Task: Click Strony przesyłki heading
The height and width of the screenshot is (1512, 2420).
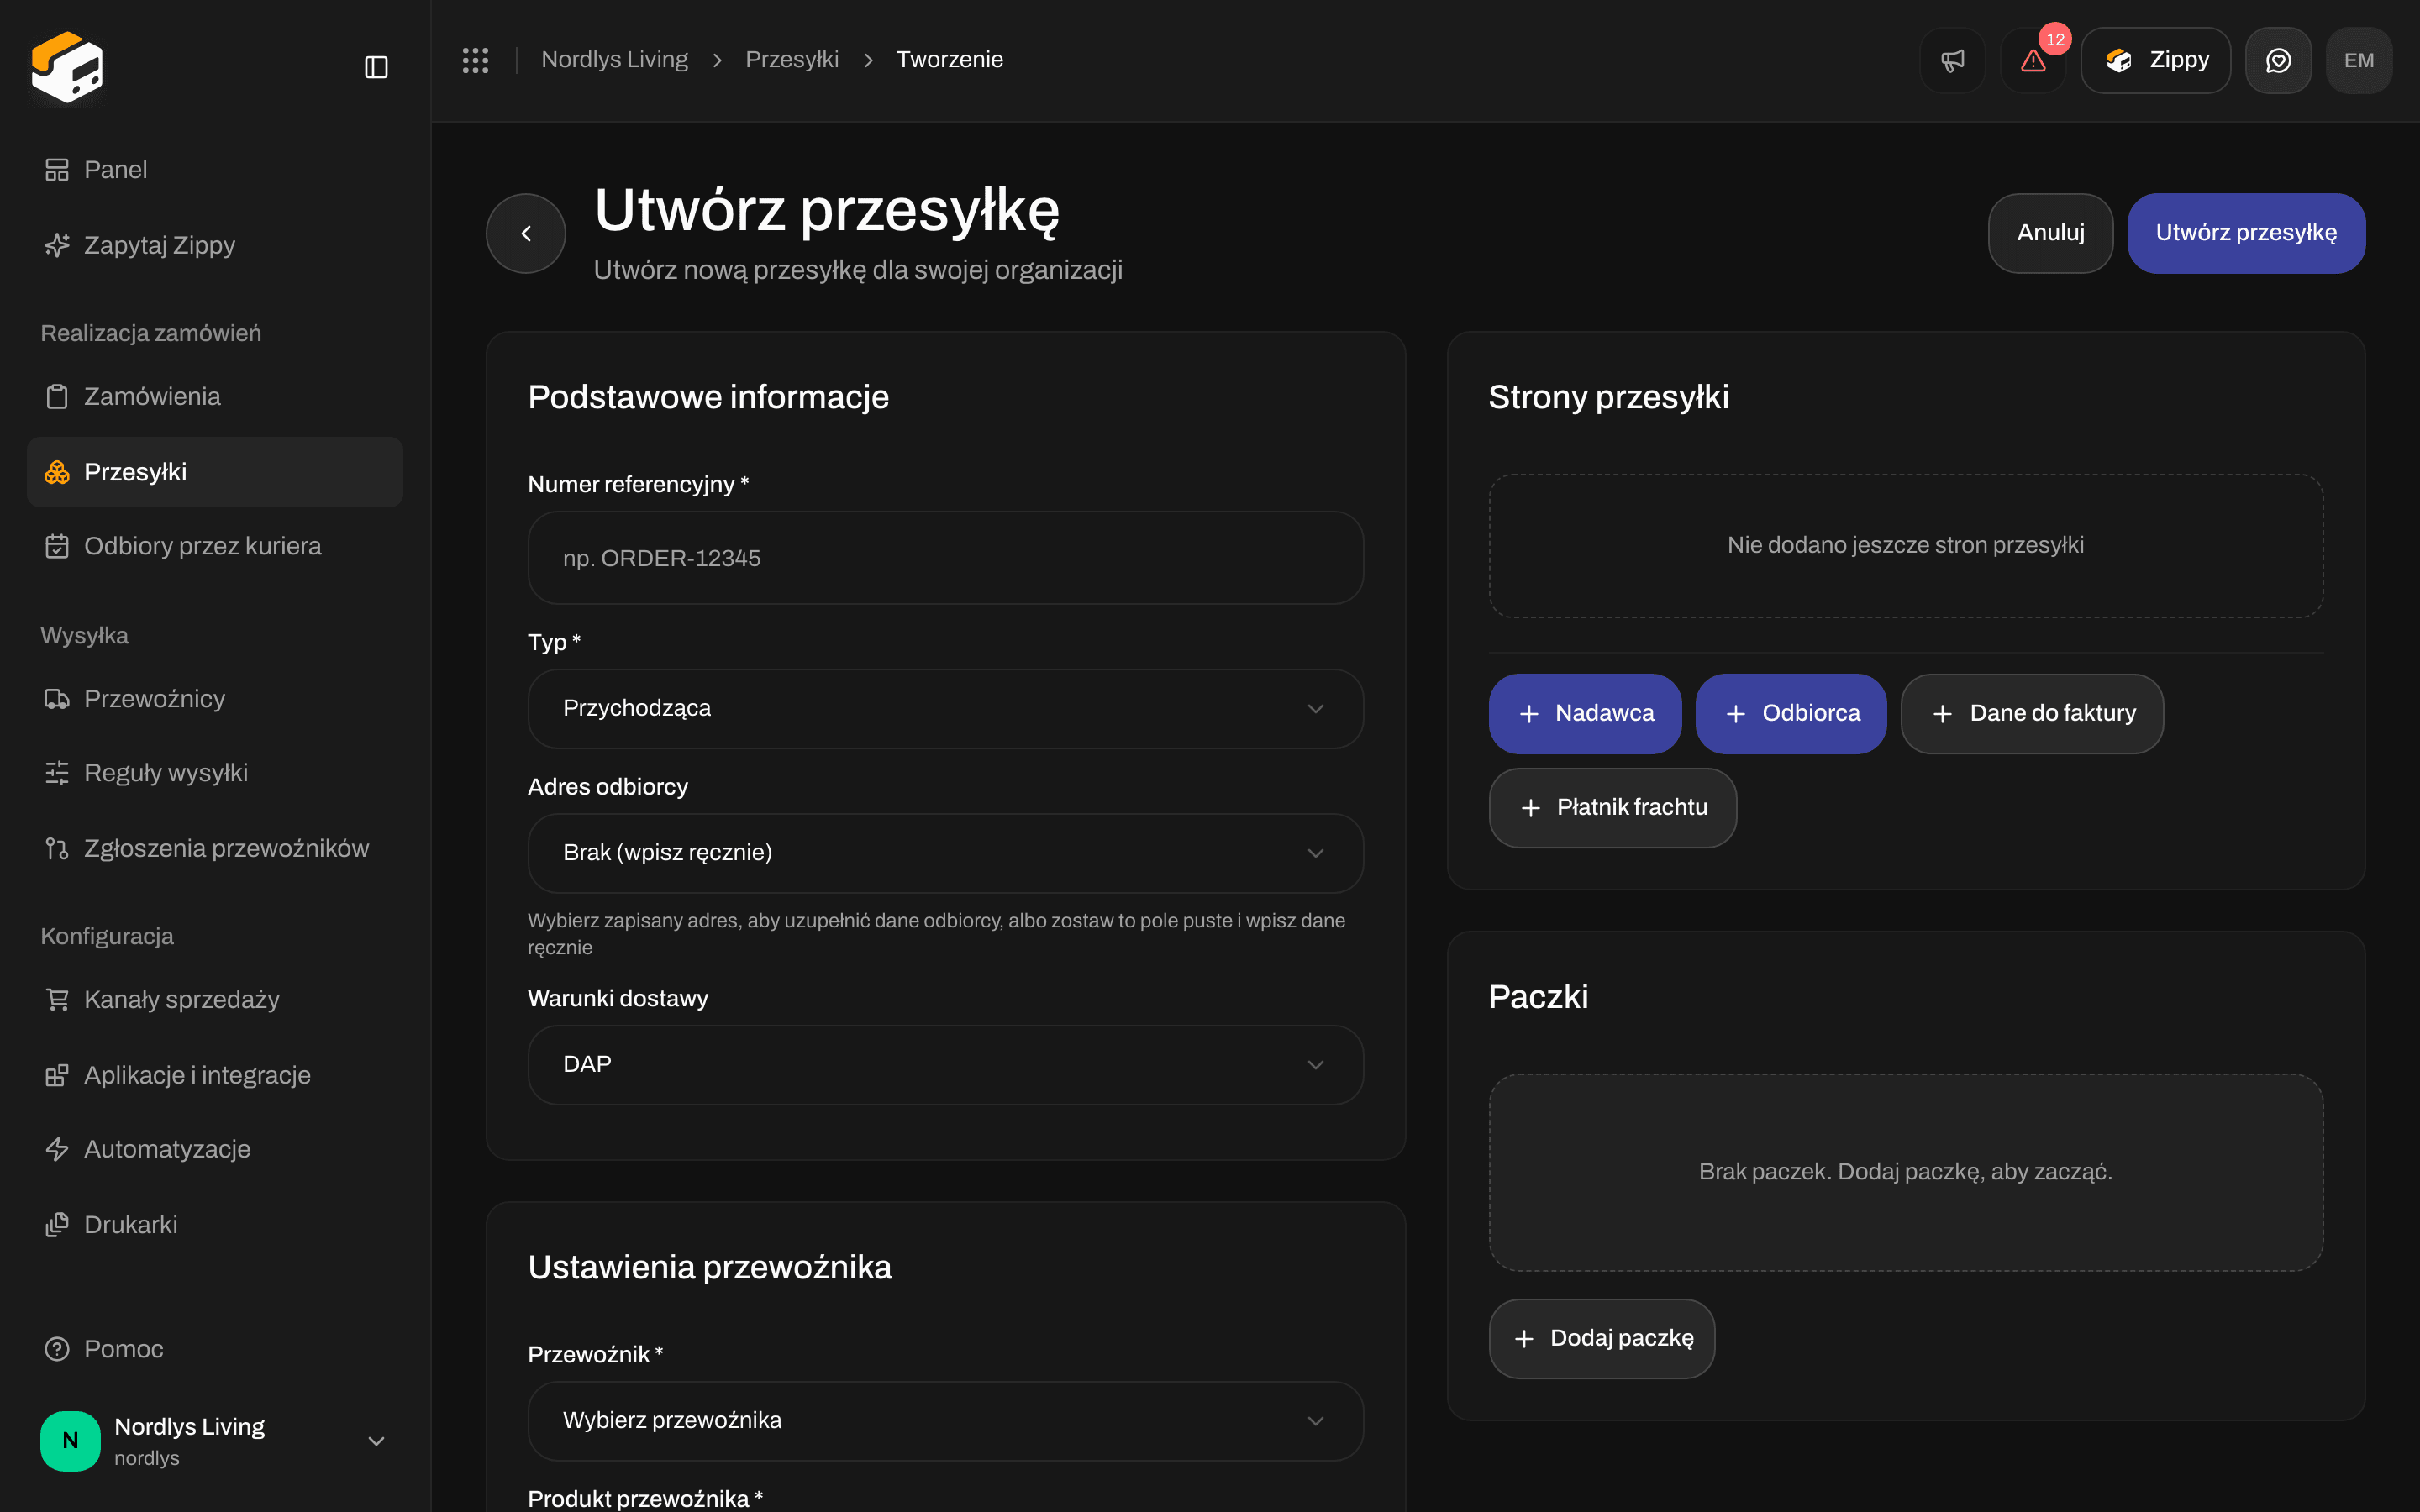Action: [1608, 397]
